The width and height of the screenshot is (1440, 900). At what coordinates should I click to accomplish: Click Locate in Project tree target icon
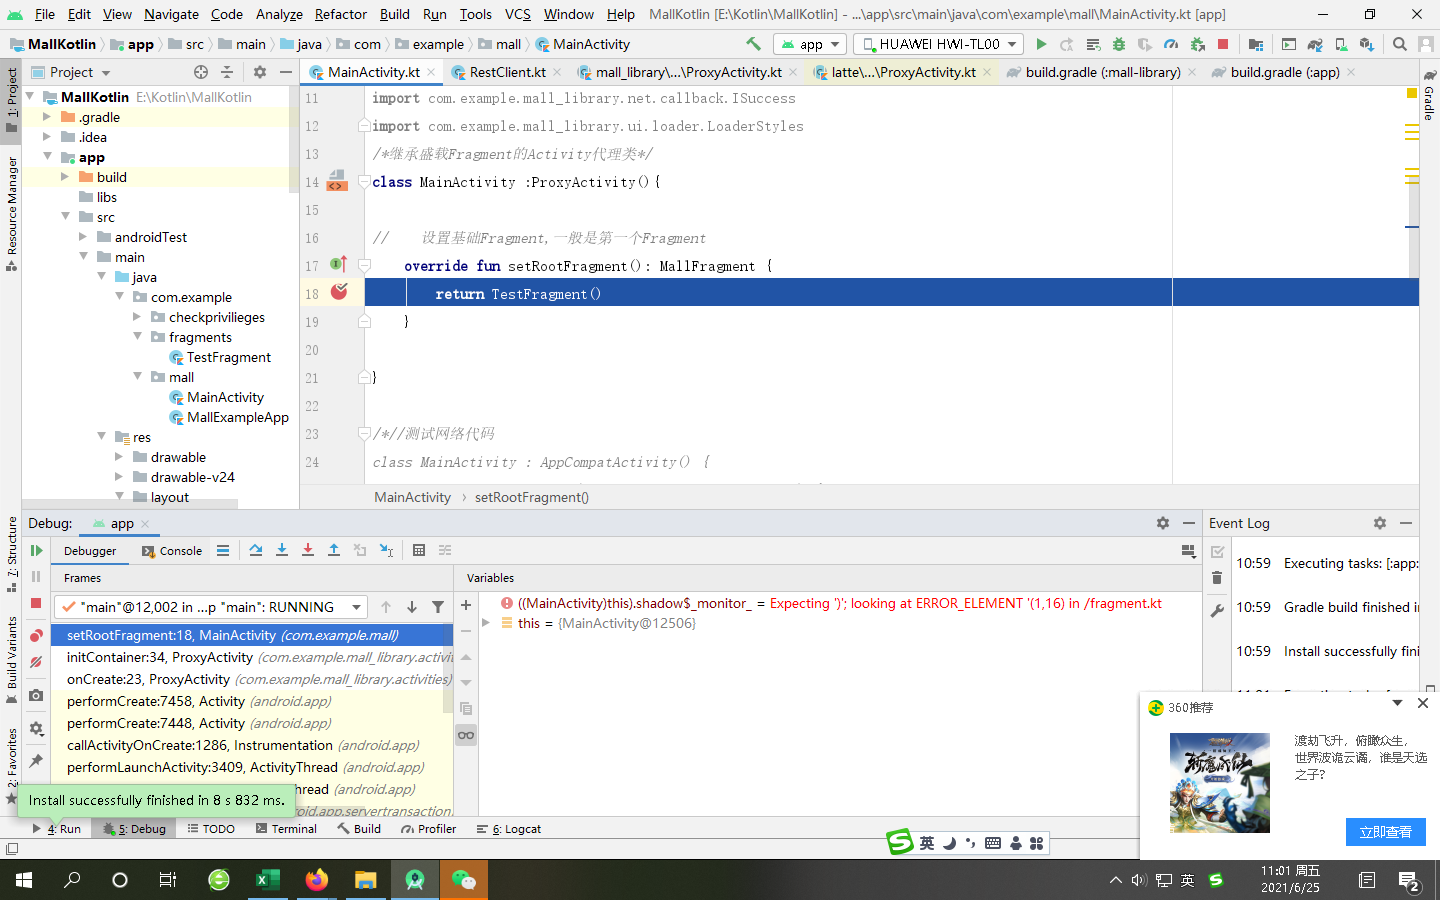[x=201, y=72]
